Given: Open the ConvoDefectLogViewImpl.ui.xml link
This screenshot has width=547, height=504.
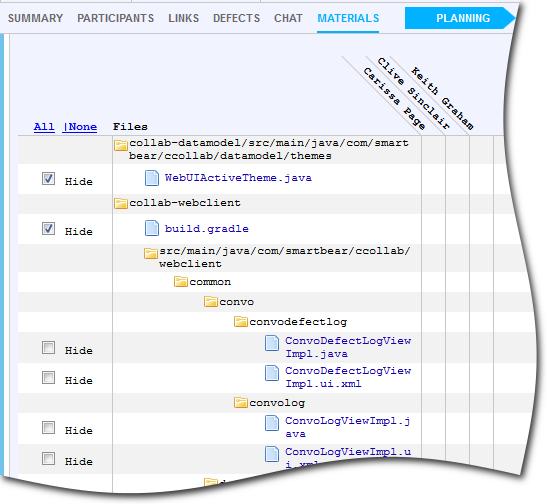Looking at the screenshot, I should (348, 377).
